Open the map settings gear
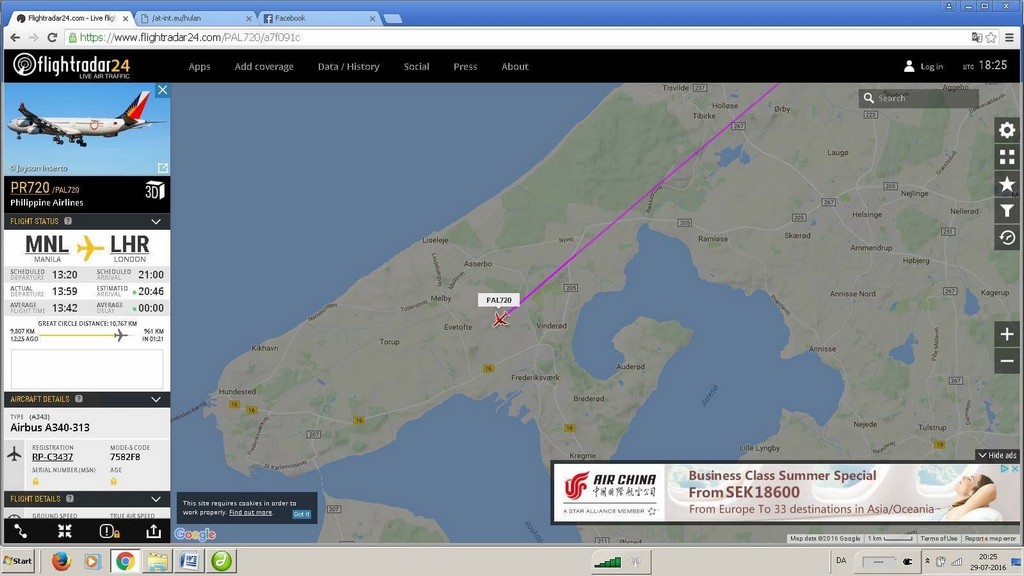This screenshot has width=1024, height=576. click(1006, 130)
